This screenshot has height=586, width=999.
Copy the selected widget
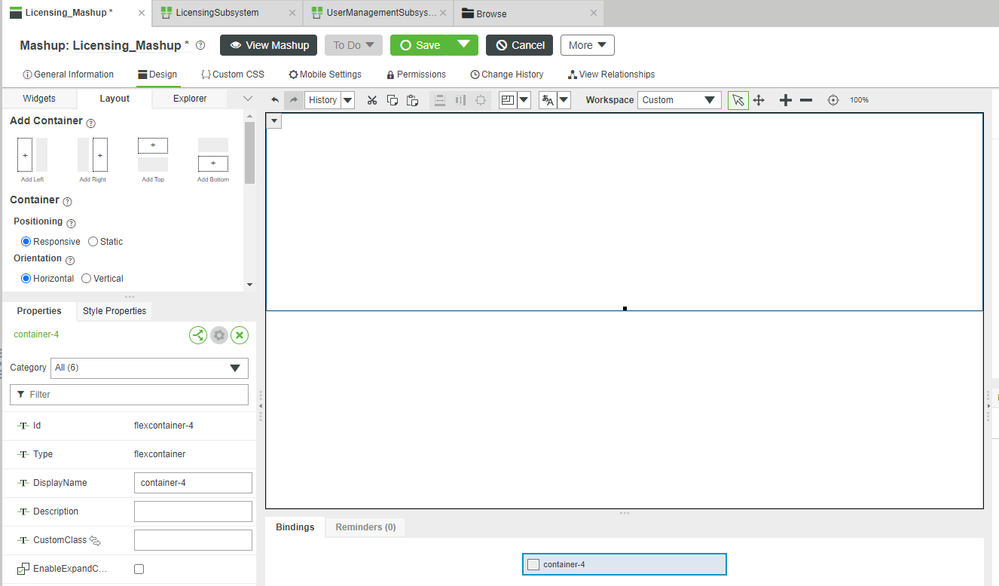coord(392,100)
